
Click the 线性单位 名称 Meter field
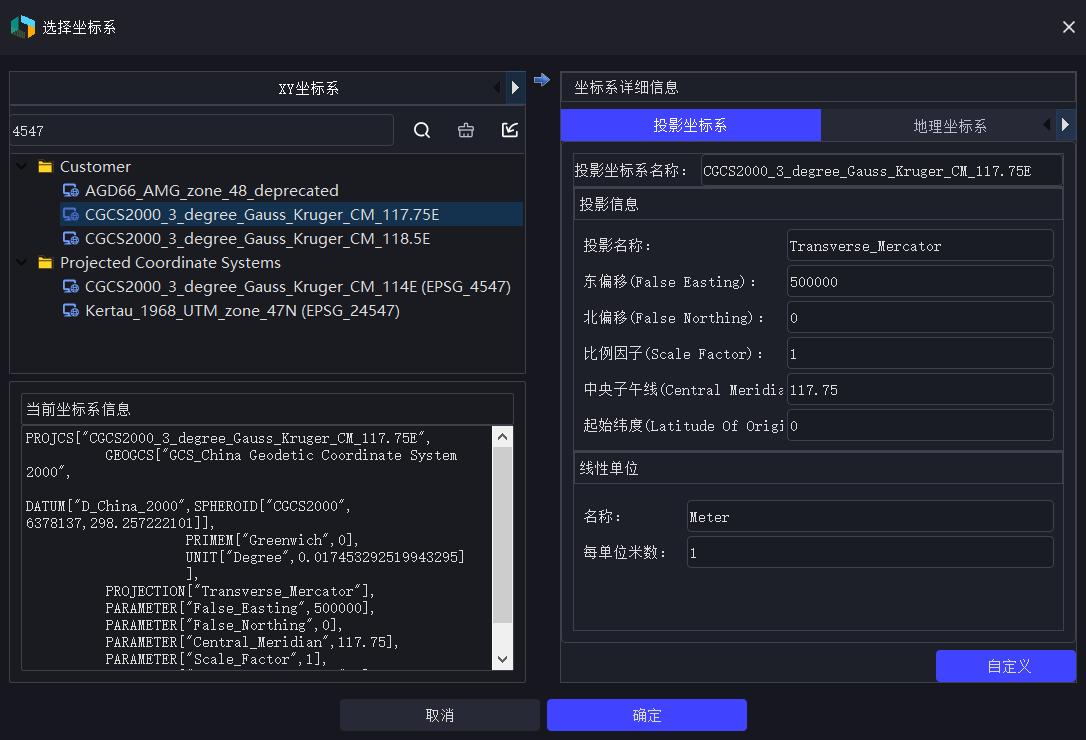click(870, 517)
